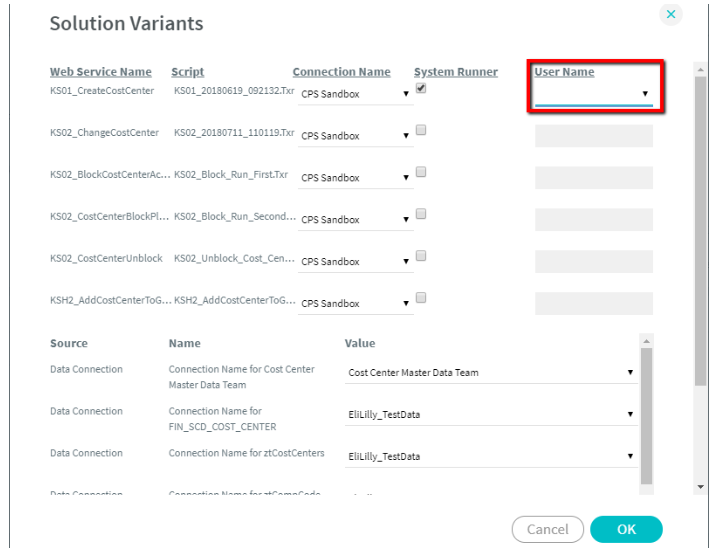
Task: Open dropdown for FIN_SCD_COST_CENTER connection value
Action: point(490,414)
